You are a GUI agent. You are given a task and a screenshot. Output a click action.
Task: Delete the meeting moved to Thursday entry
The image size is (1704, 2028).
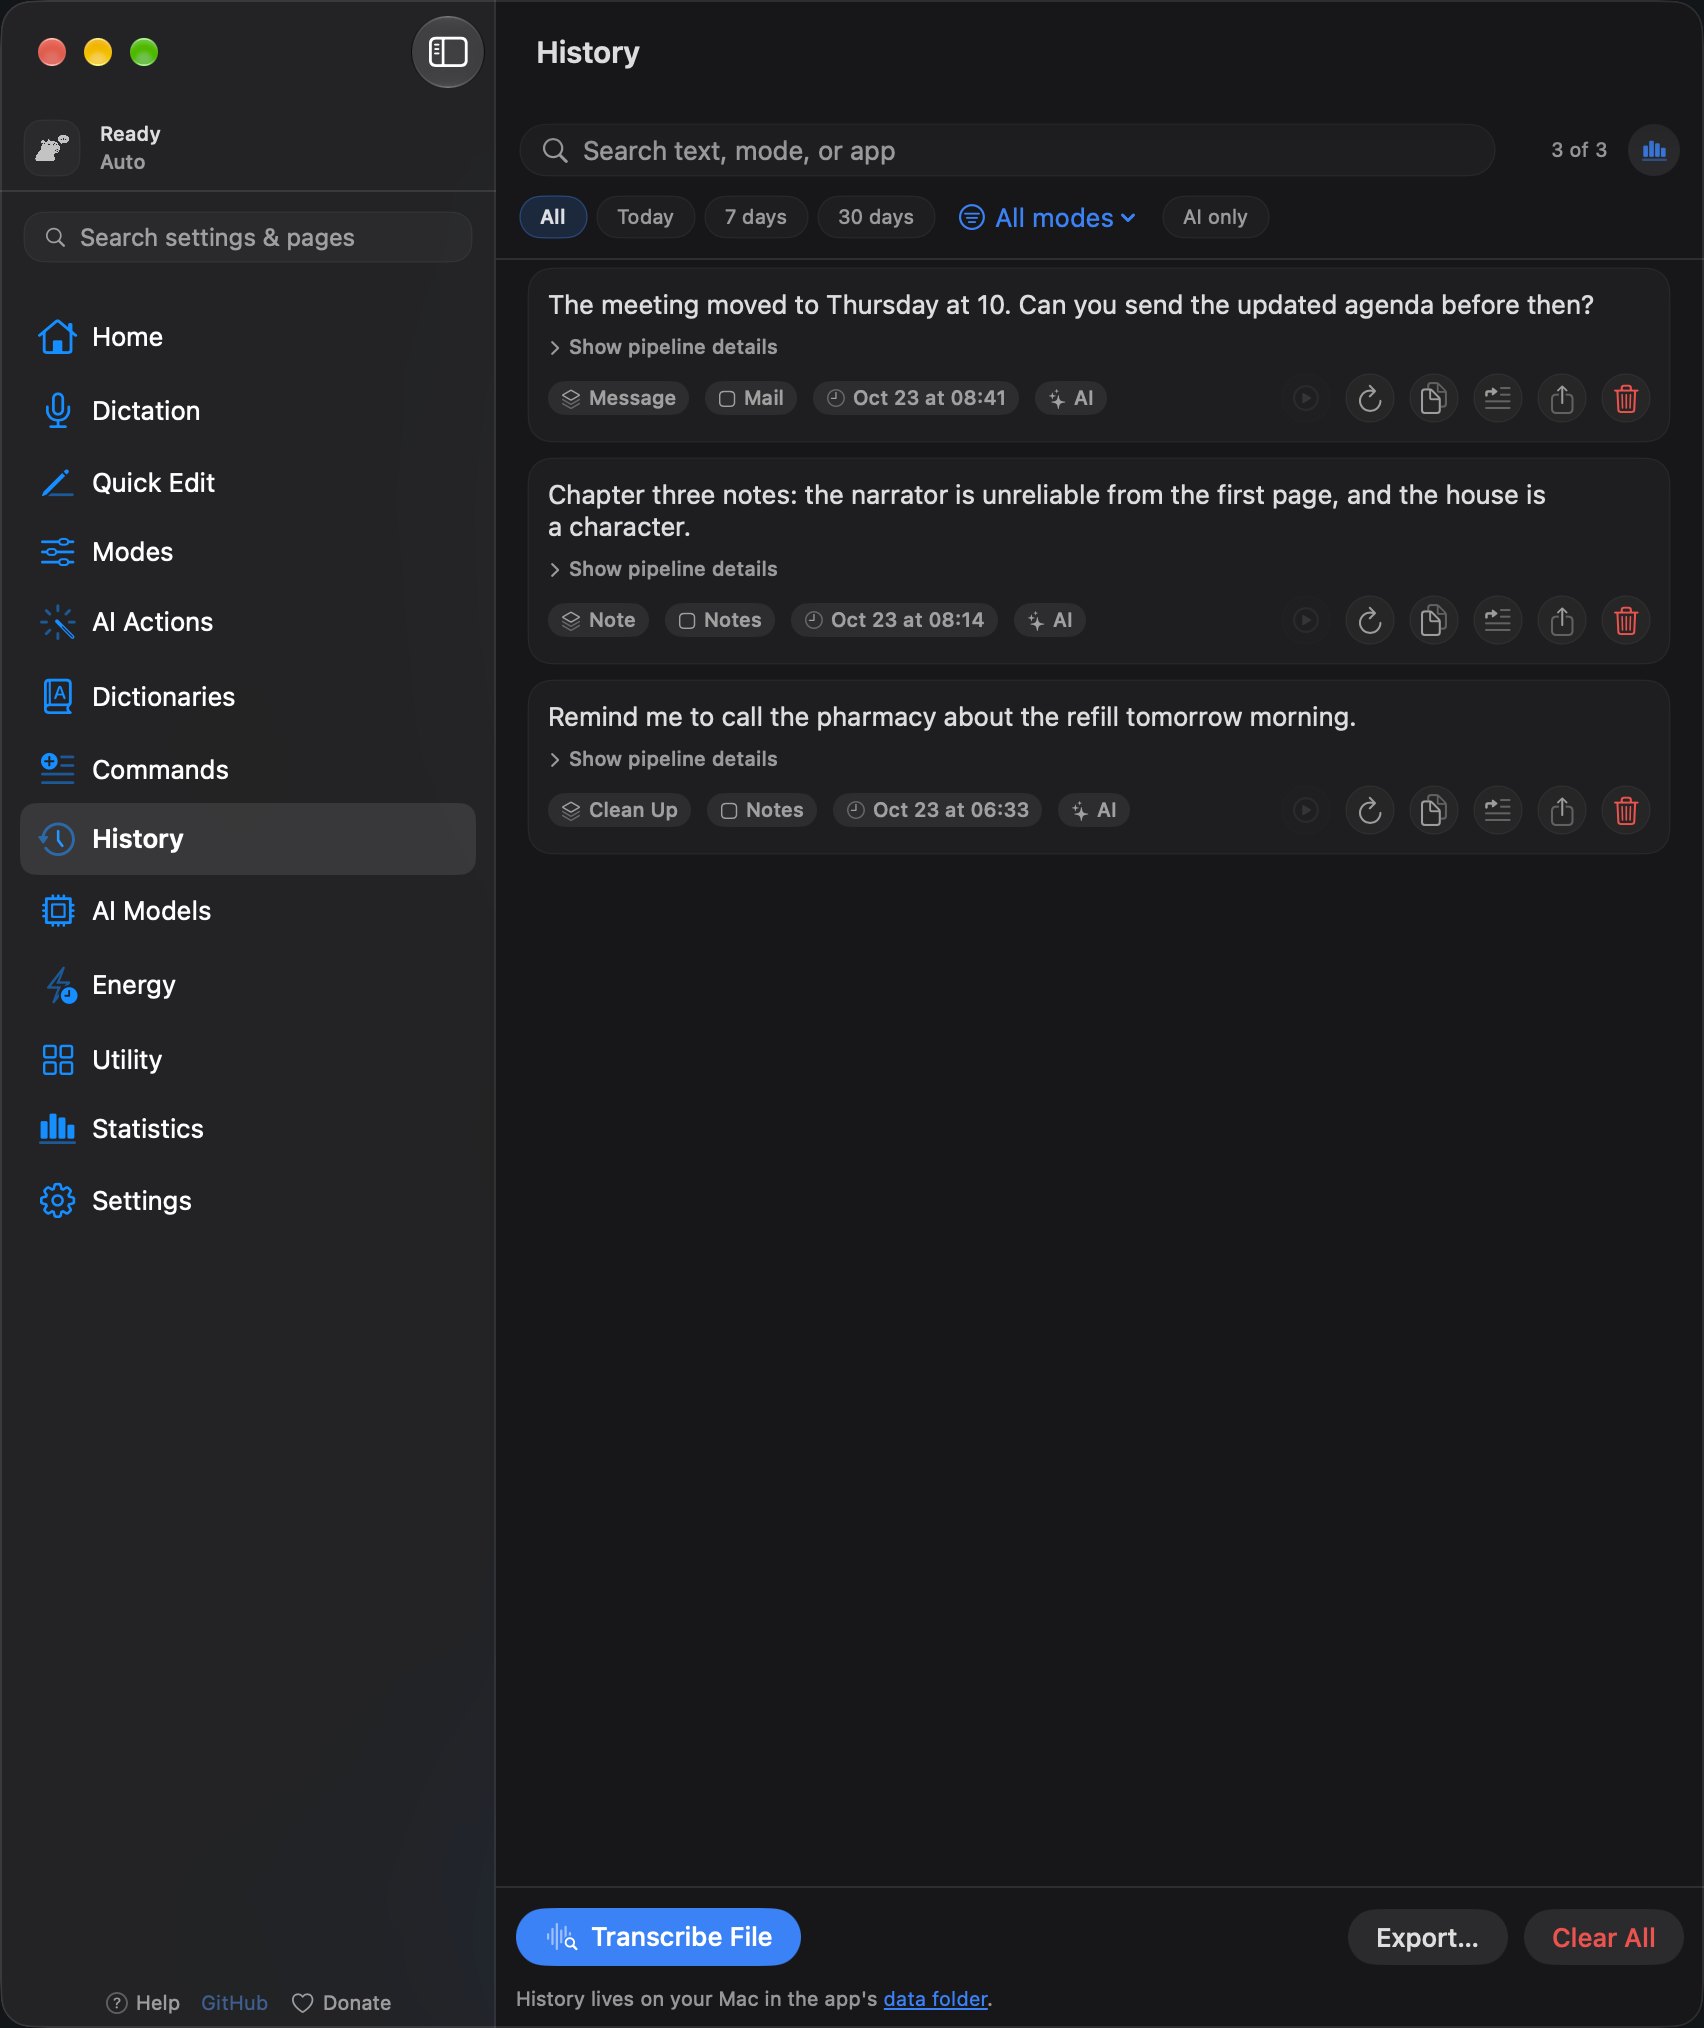(1625, 399)
